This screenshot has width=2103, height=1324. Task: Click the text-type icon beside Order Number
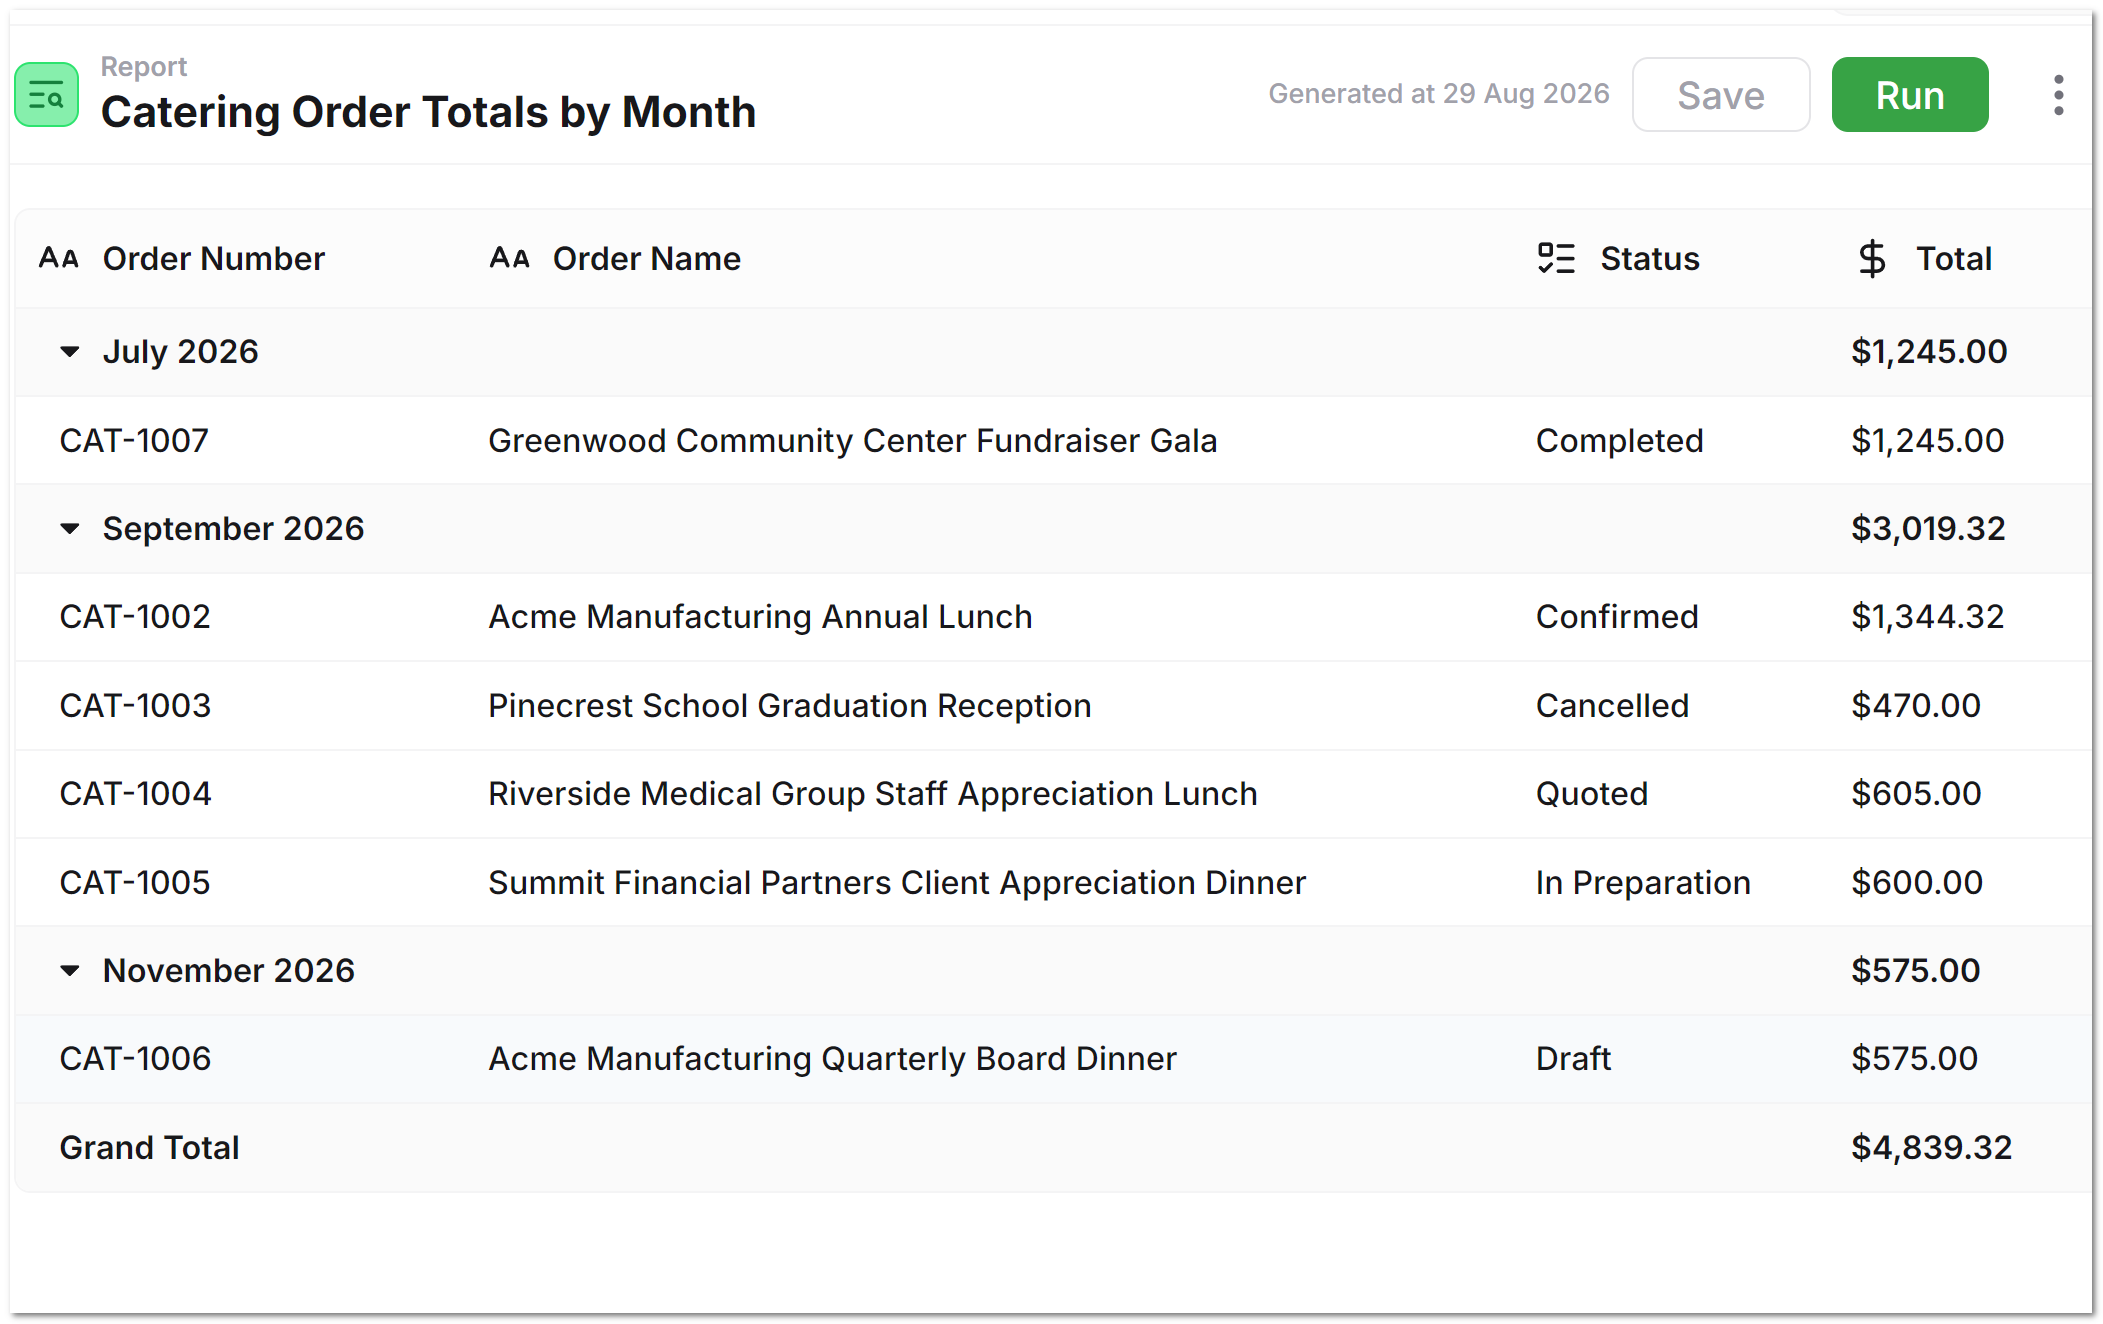point(59,258)
